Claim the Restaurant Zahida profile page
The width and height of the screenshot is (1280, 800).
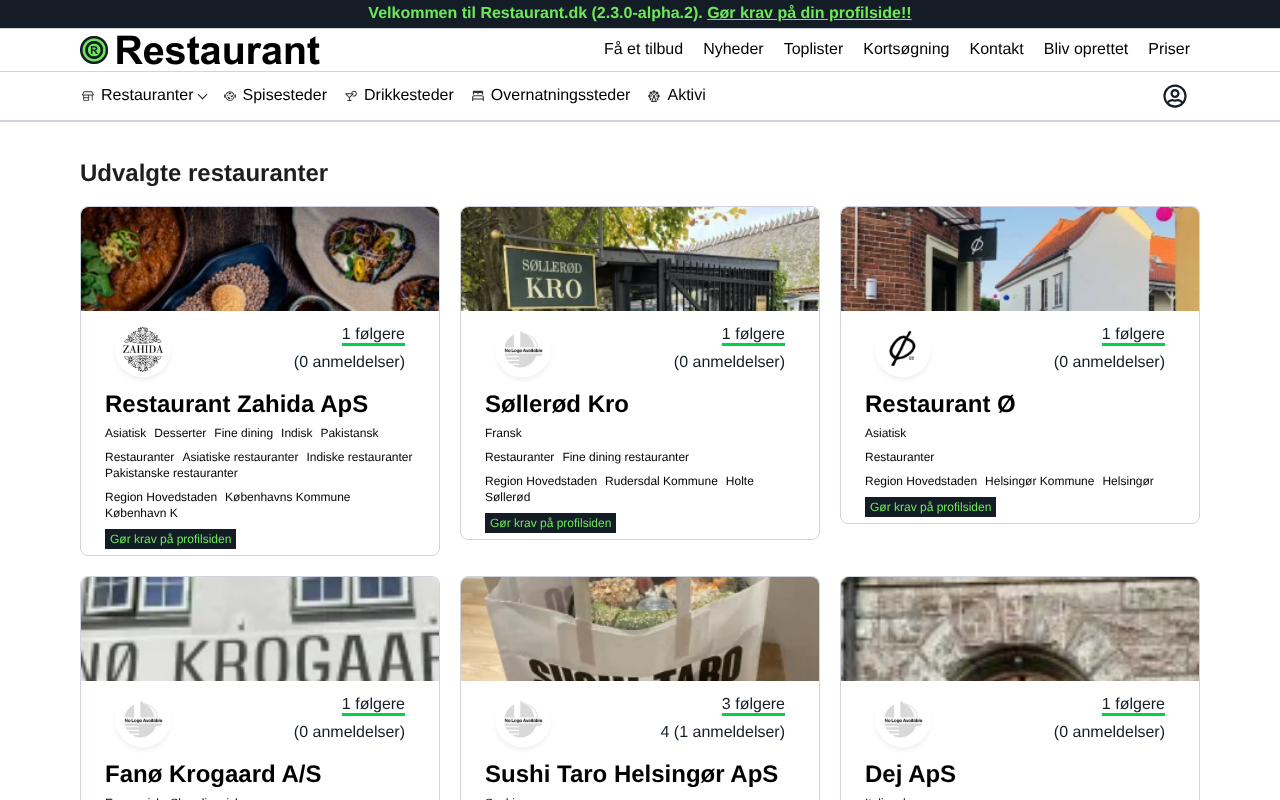coord(170,539)
